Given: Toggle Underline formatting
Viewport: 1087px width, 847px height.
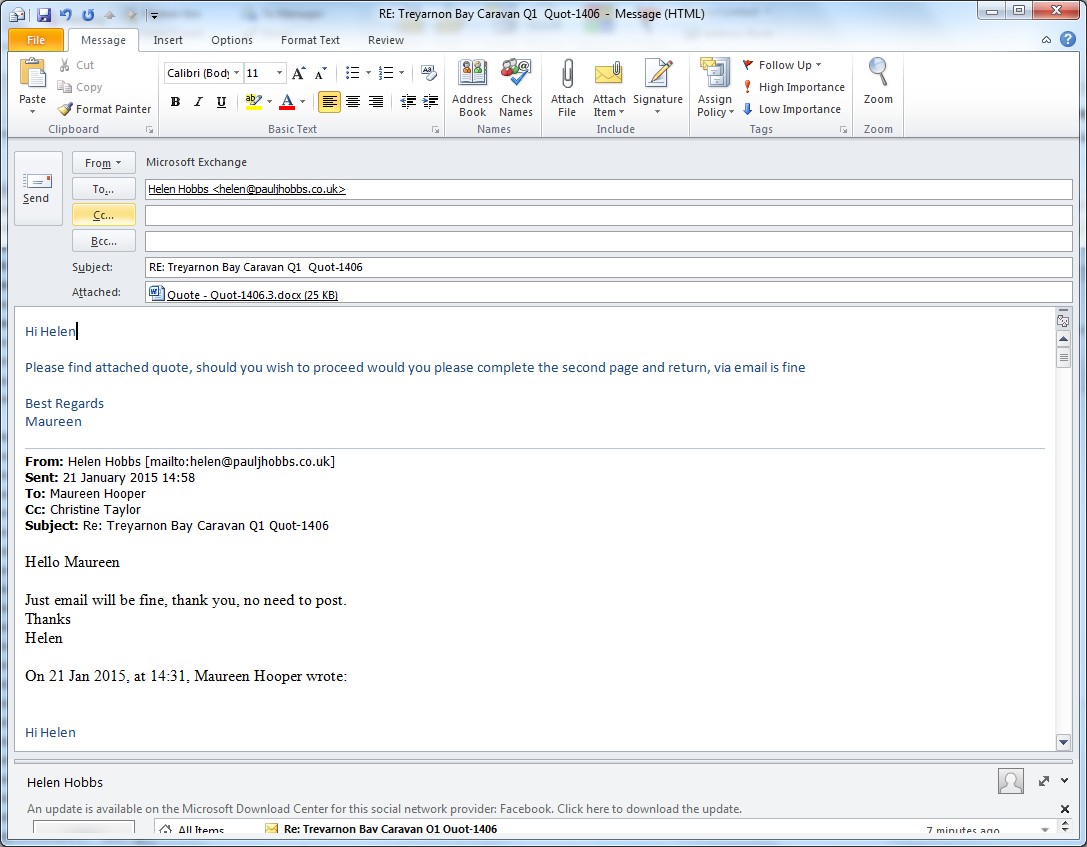Looking at the screenshot, I should pos(221,102).
